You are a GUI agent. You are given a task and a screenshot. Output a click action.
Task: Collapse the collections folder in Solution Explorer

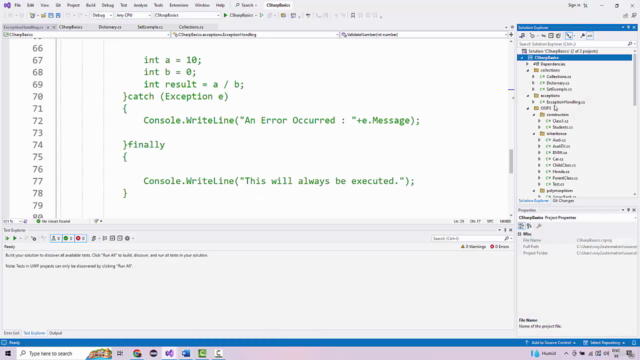click(x=528, y=70)
